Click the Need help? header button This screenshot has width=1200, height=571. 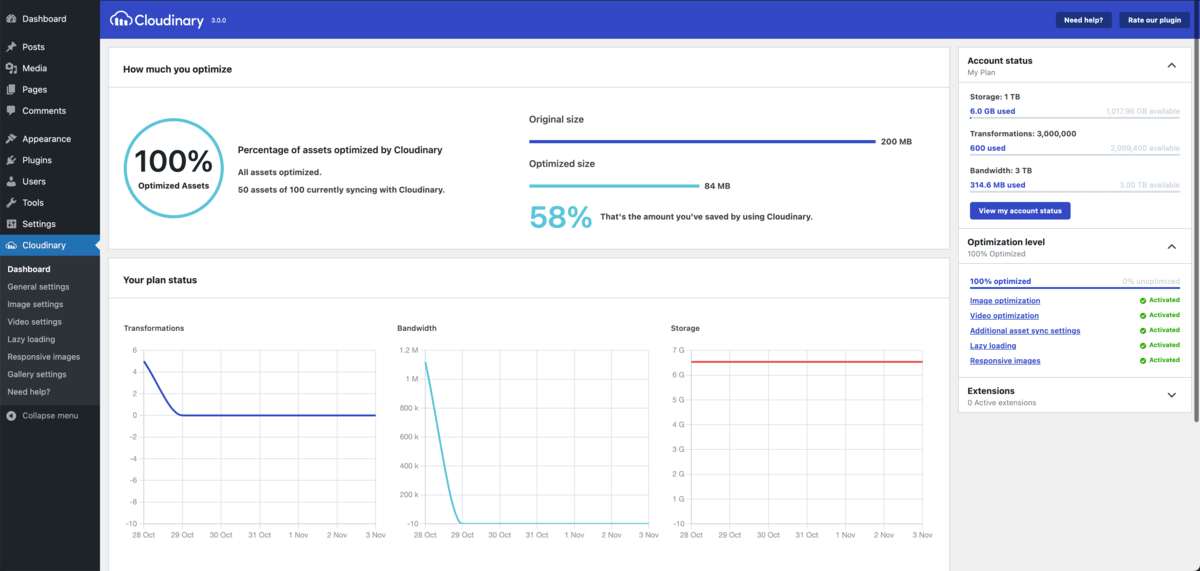(x=1083, y=20)
